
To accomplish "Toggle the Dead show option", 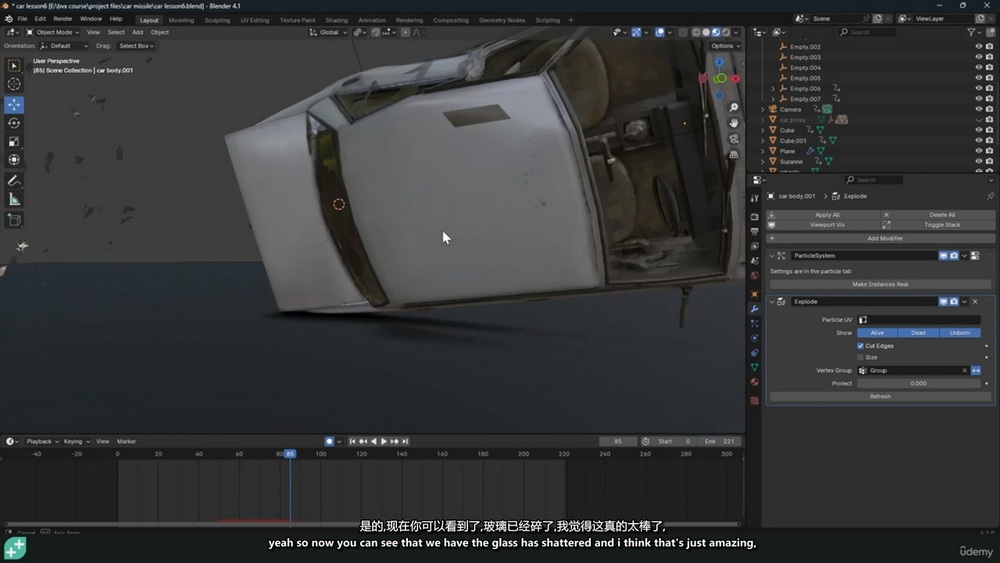I will [918, 333].
